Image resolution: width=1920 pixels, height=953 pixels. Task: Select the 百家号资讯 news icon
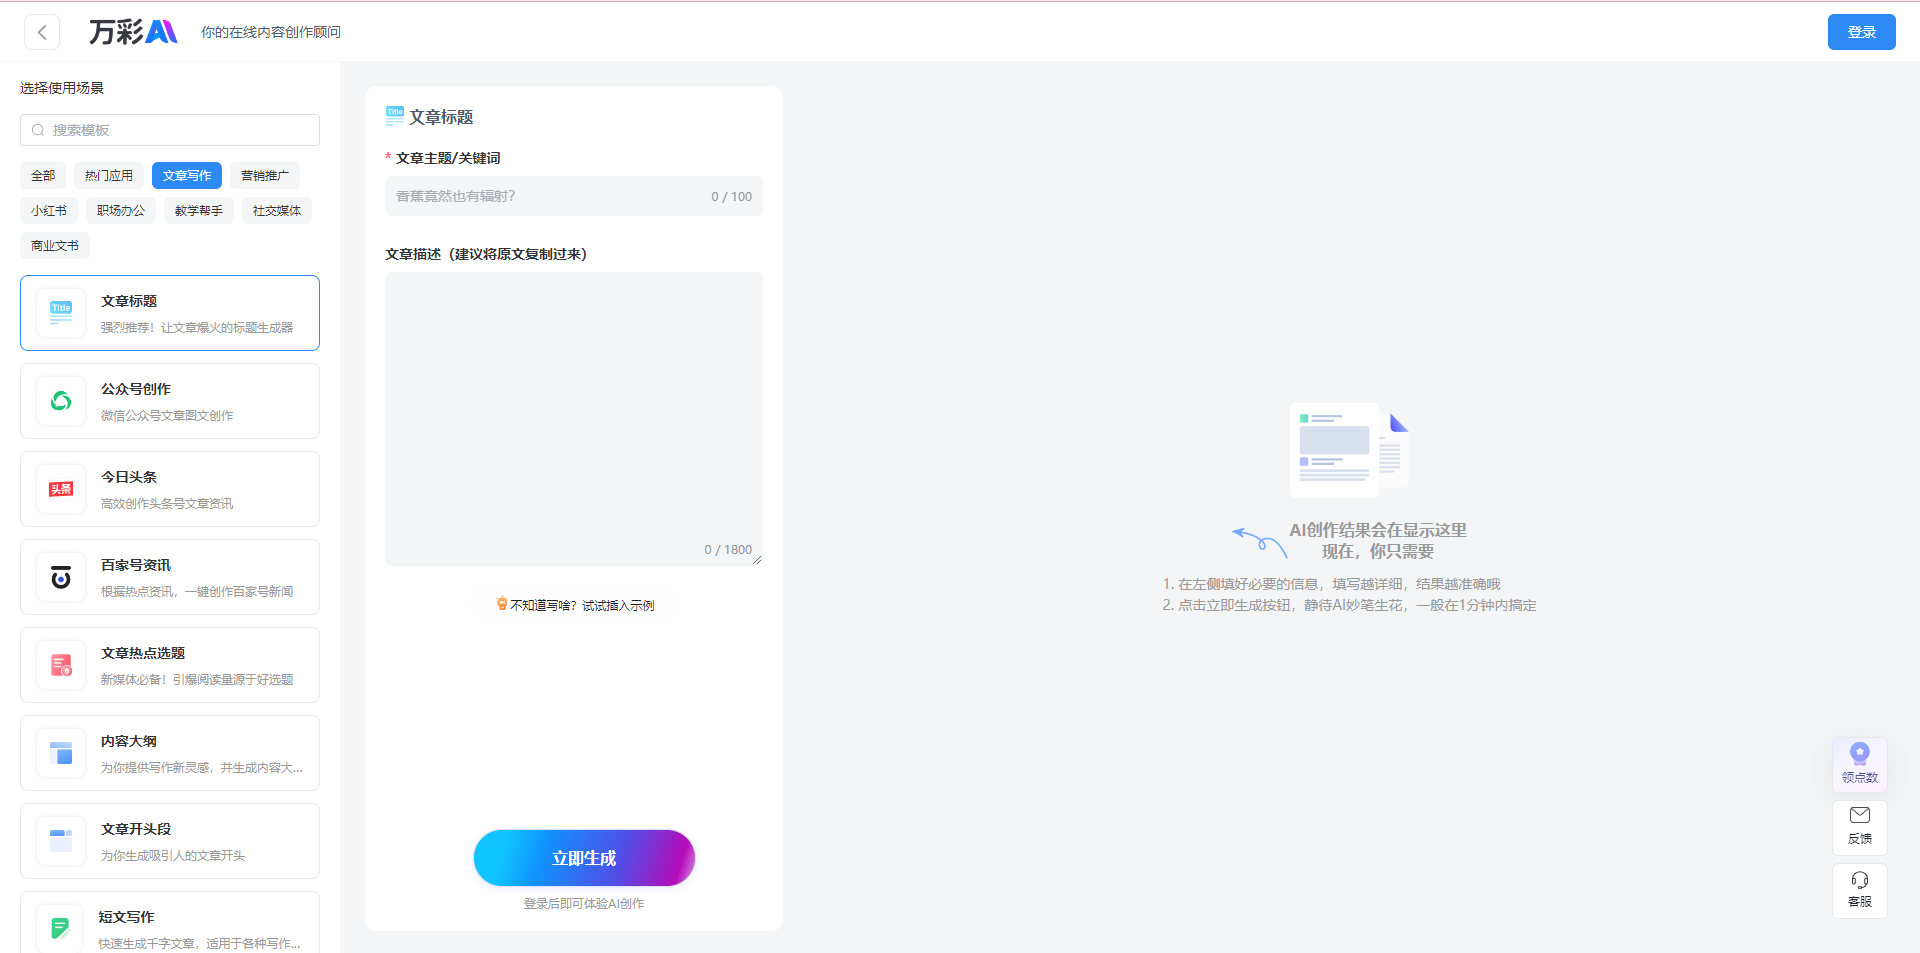60,576
